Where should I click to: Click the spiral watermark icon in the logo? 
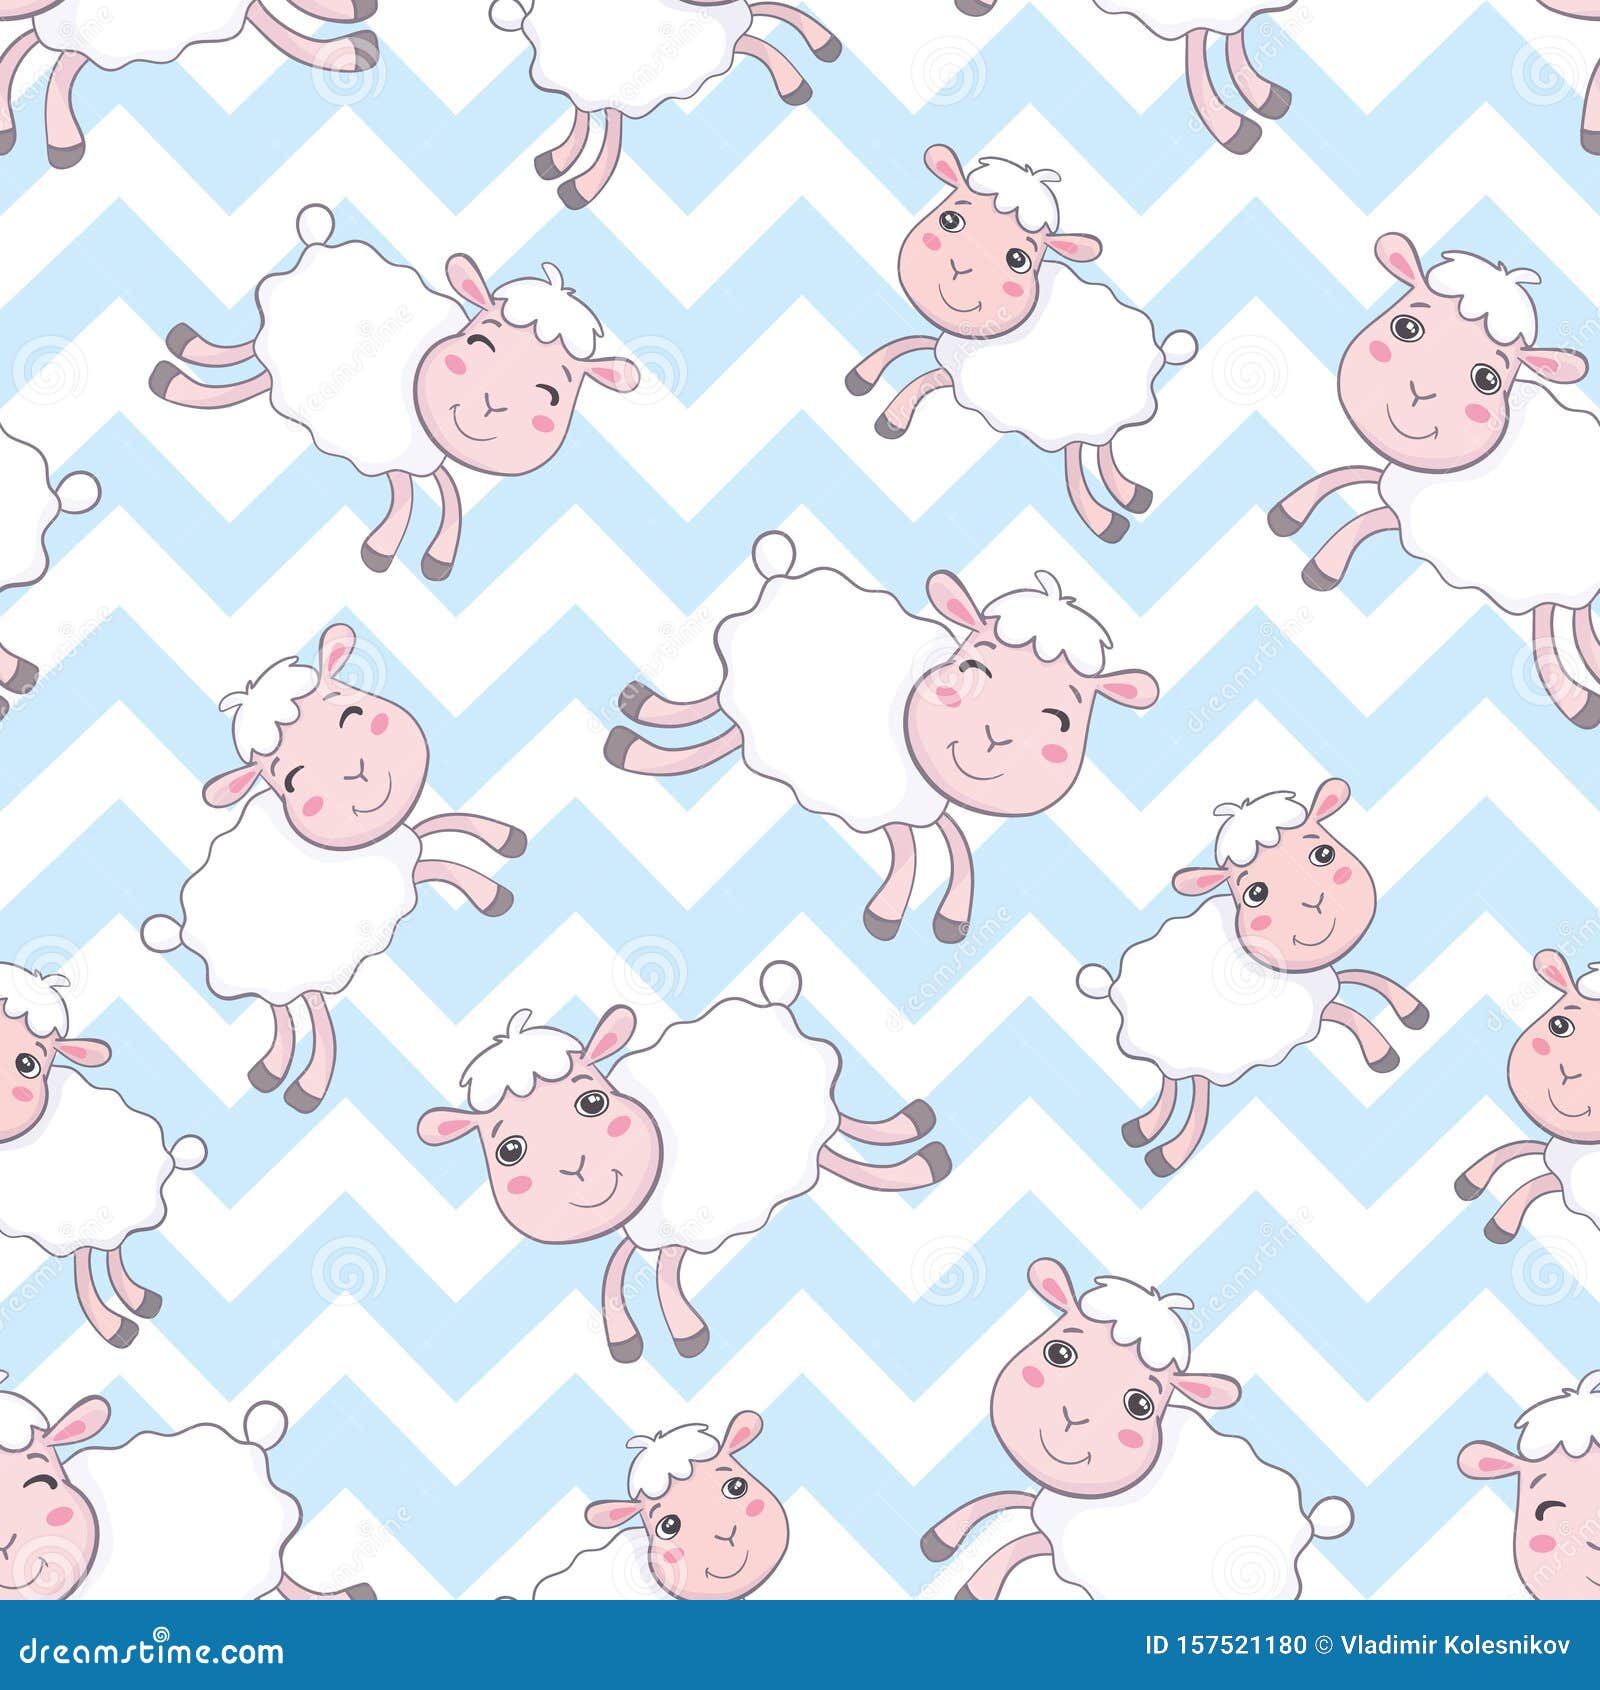point(162,1632)
